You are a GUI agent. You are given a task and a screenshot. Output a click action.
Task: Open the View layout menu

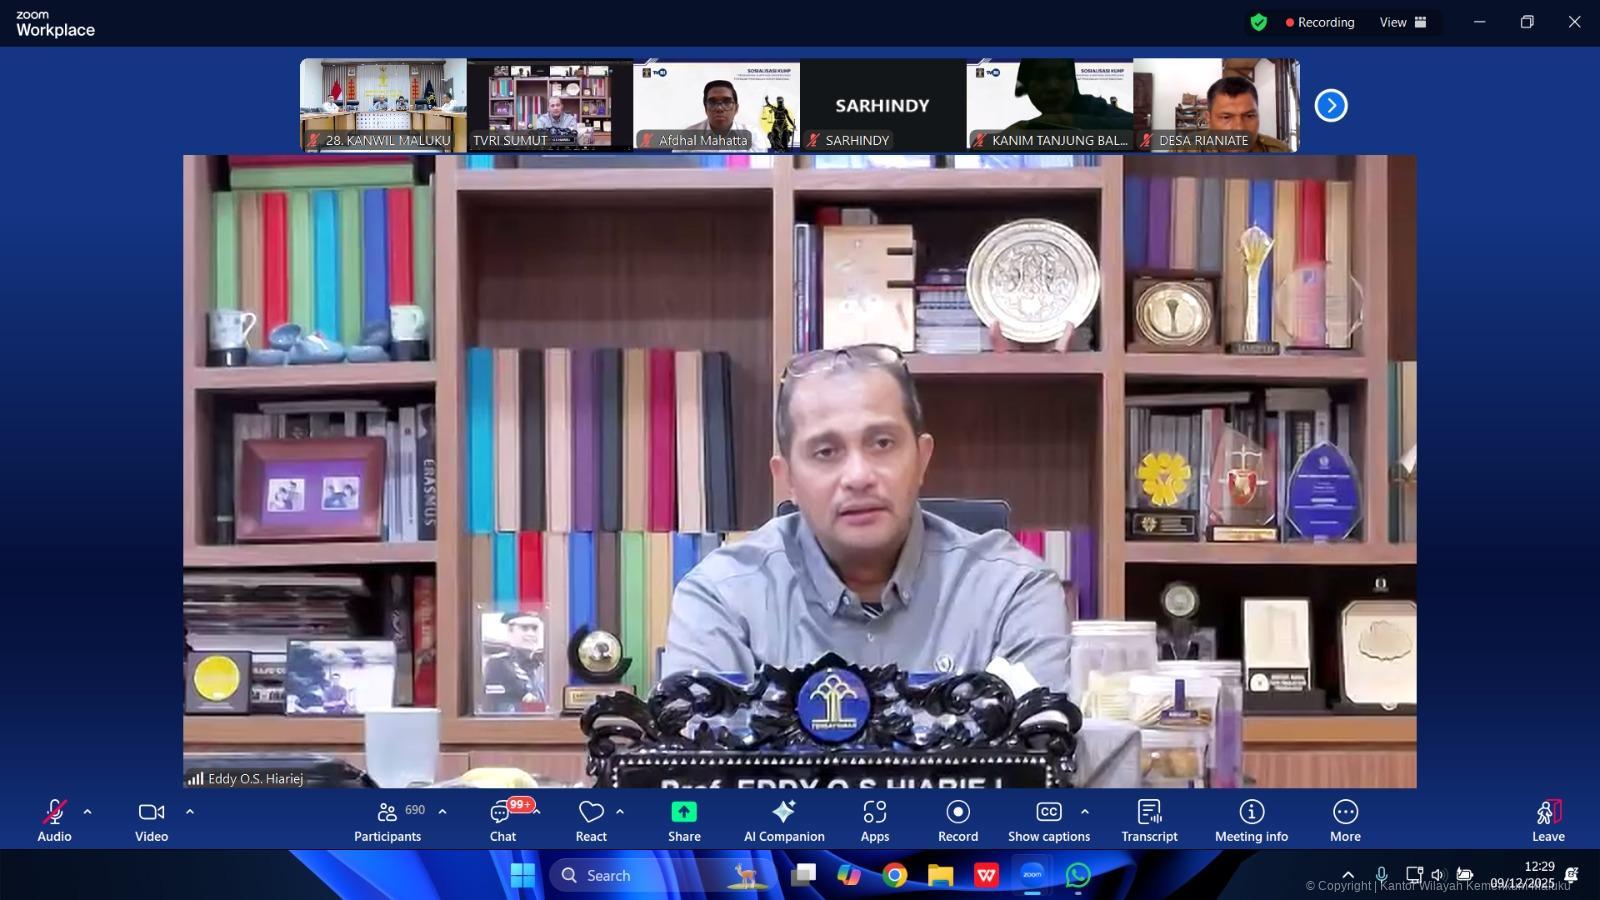[1403, 22]
